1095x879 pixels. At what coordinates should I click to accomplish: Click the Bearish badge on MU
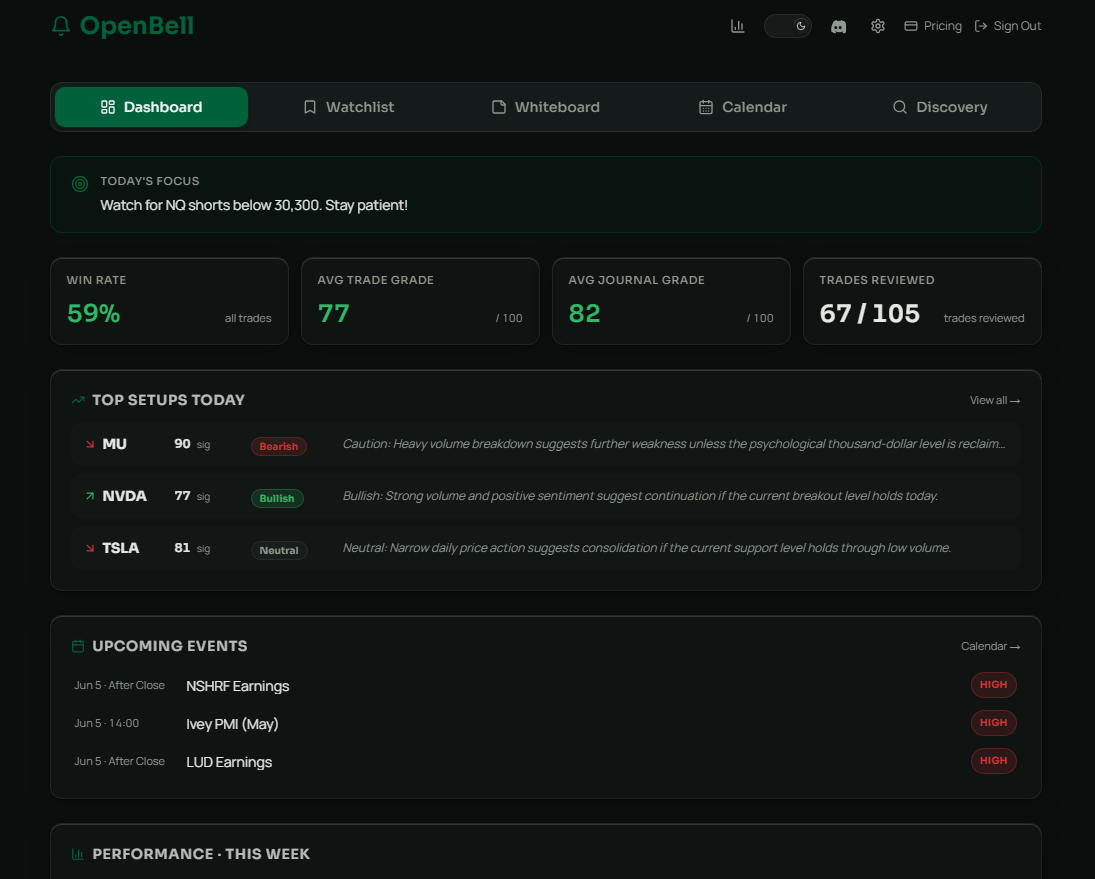[x=279, y=446]
